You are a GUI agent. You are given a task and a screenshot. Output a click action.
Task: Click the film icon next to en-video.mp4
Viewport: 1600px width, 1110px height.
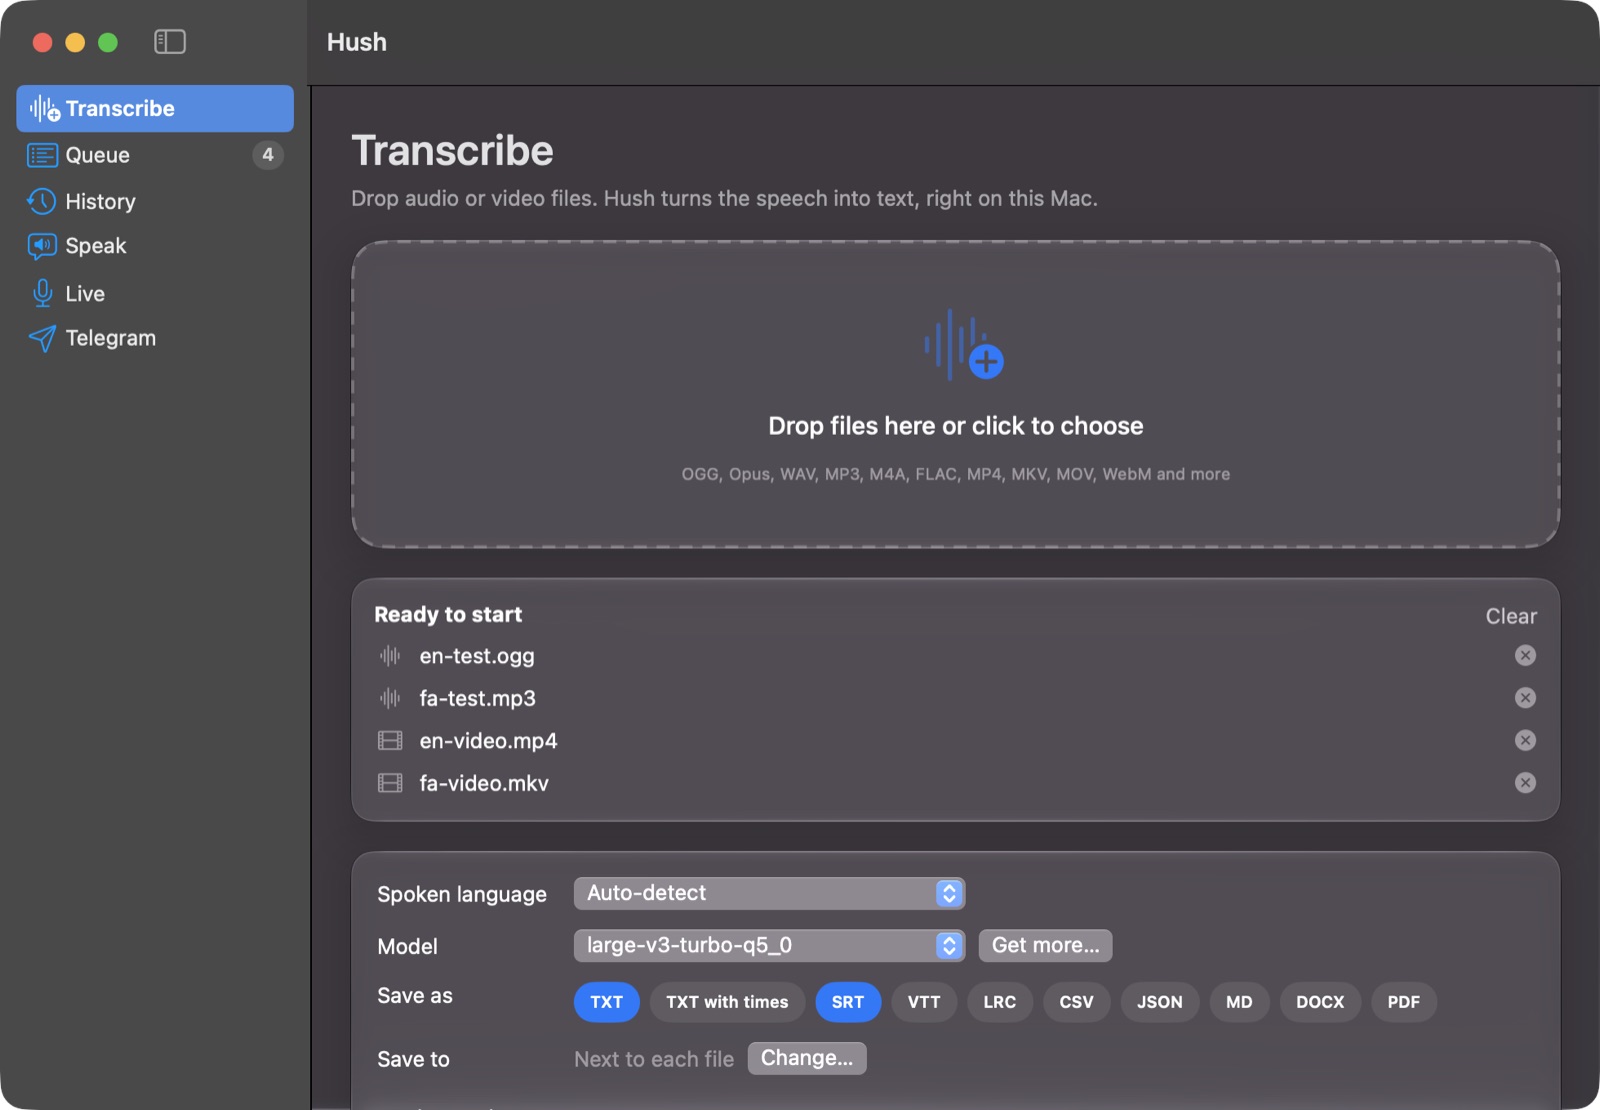point(390,740)
